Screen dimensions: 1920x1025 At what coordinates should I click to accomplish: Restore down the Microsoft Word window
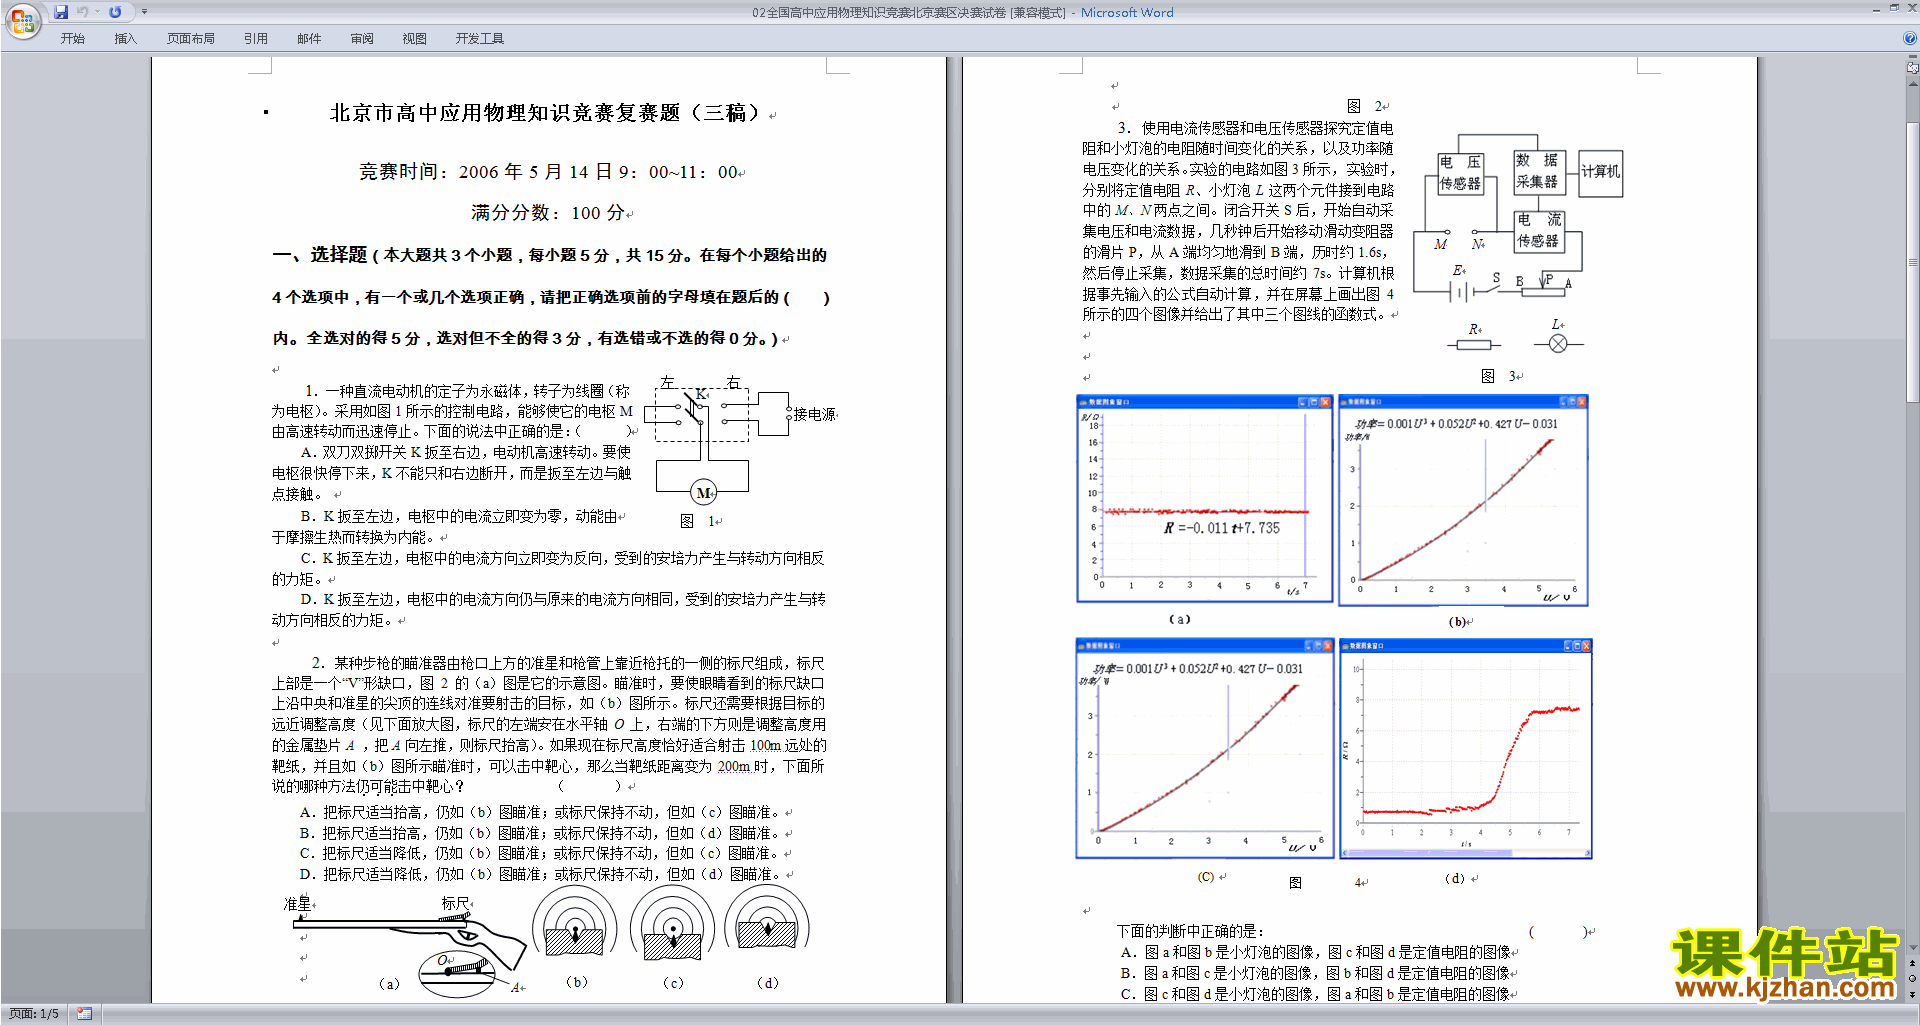point(1894,9)
